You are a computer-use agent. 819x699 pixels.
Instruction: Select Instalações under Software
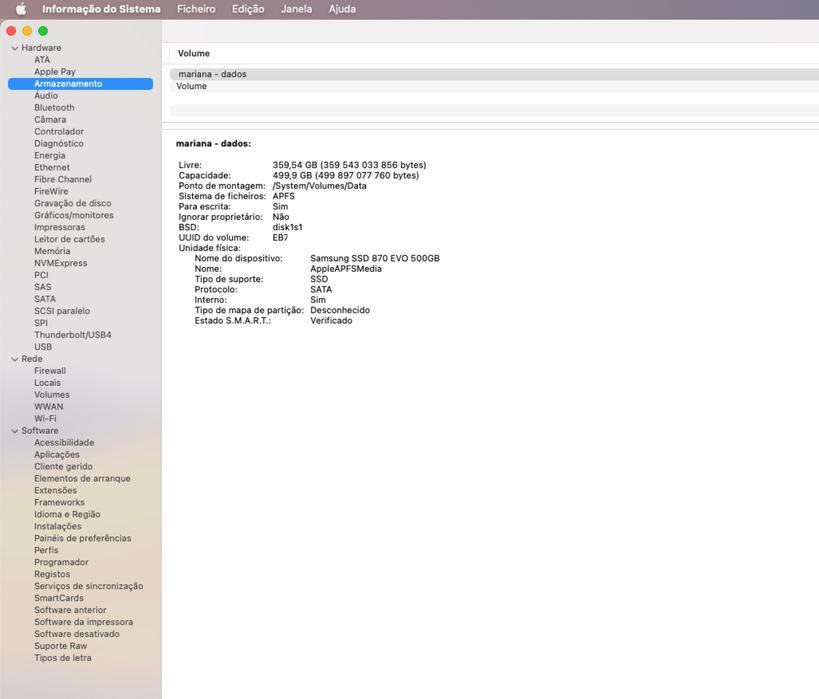point(58,527)
